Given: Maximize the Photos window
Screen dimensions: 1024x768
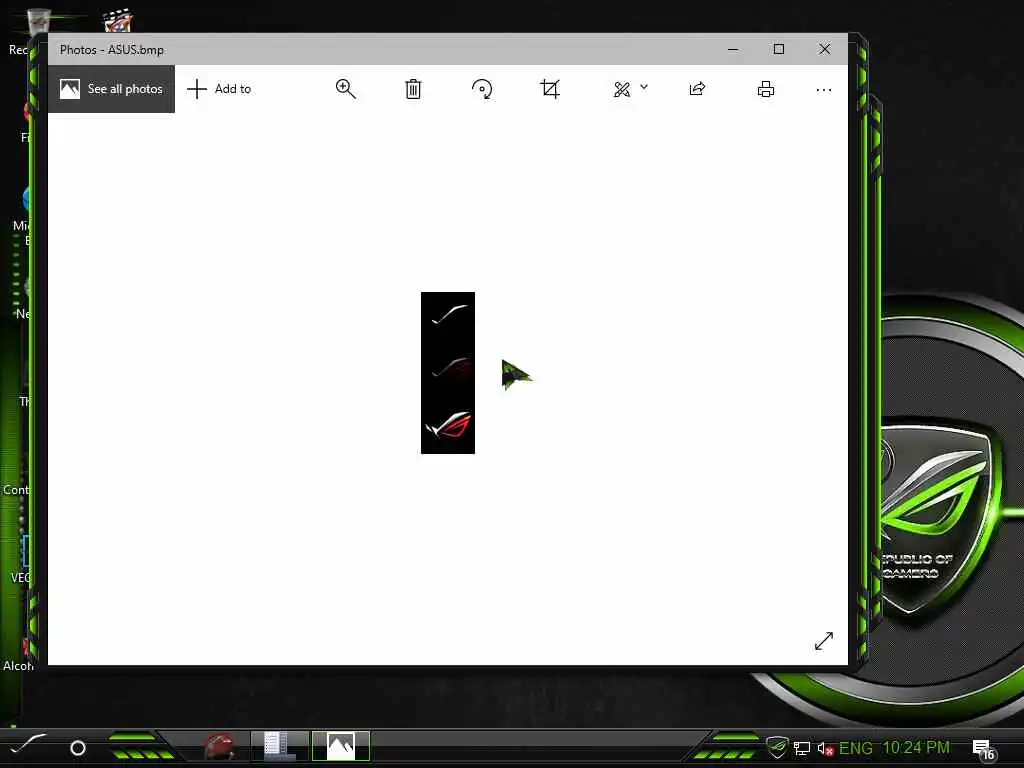Looking at the screenshot, I should [778, 49].
